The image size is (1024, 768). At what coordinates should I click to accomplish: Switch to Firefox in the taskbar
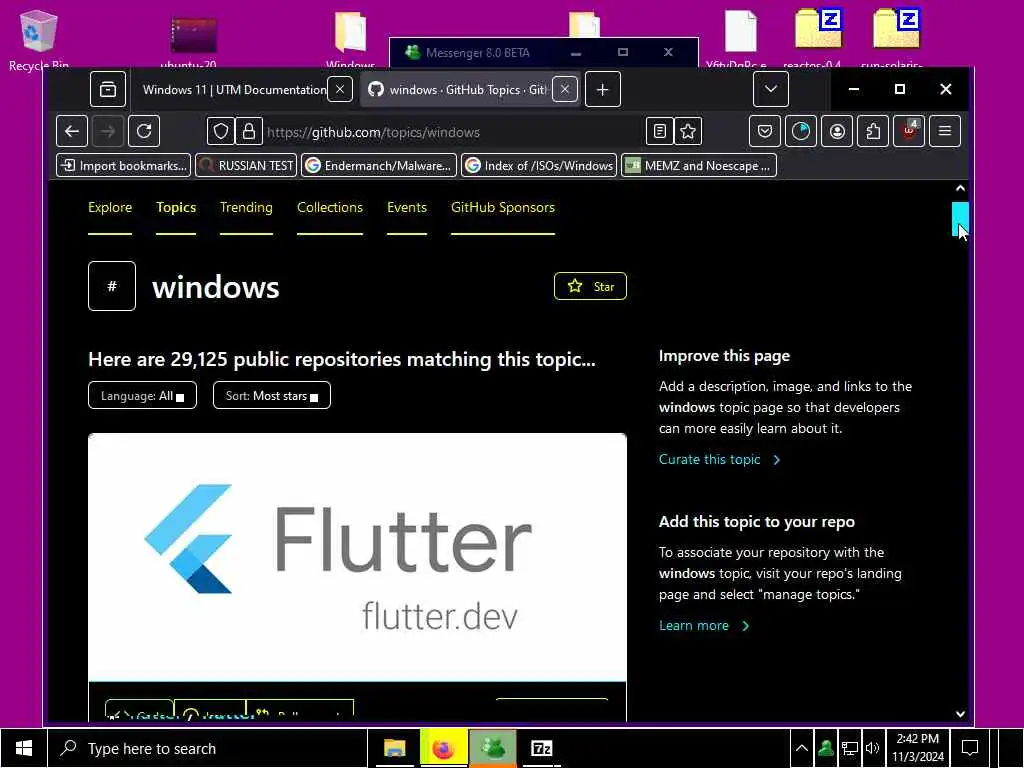[443, 748]
